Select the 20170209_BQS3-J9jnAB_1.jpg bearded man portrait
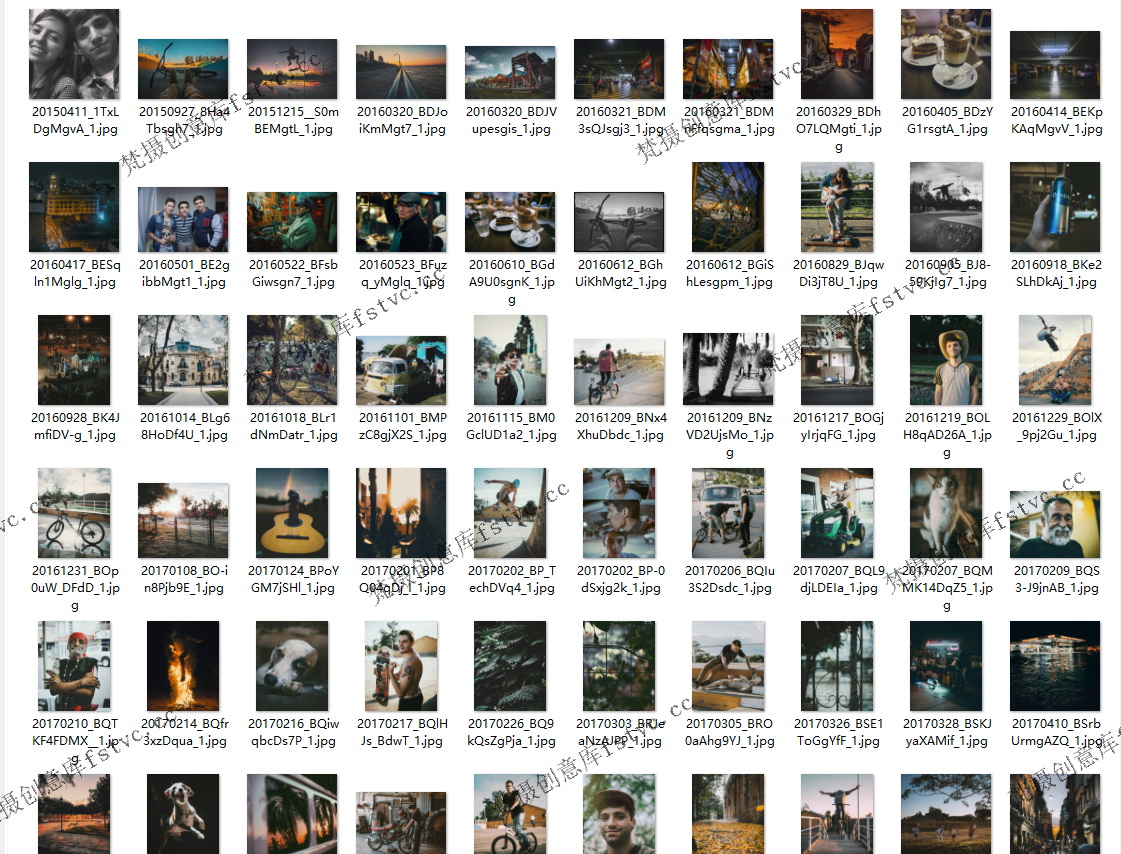The width and height of the screenshot is (1121, 854). tap(1055, 525)
